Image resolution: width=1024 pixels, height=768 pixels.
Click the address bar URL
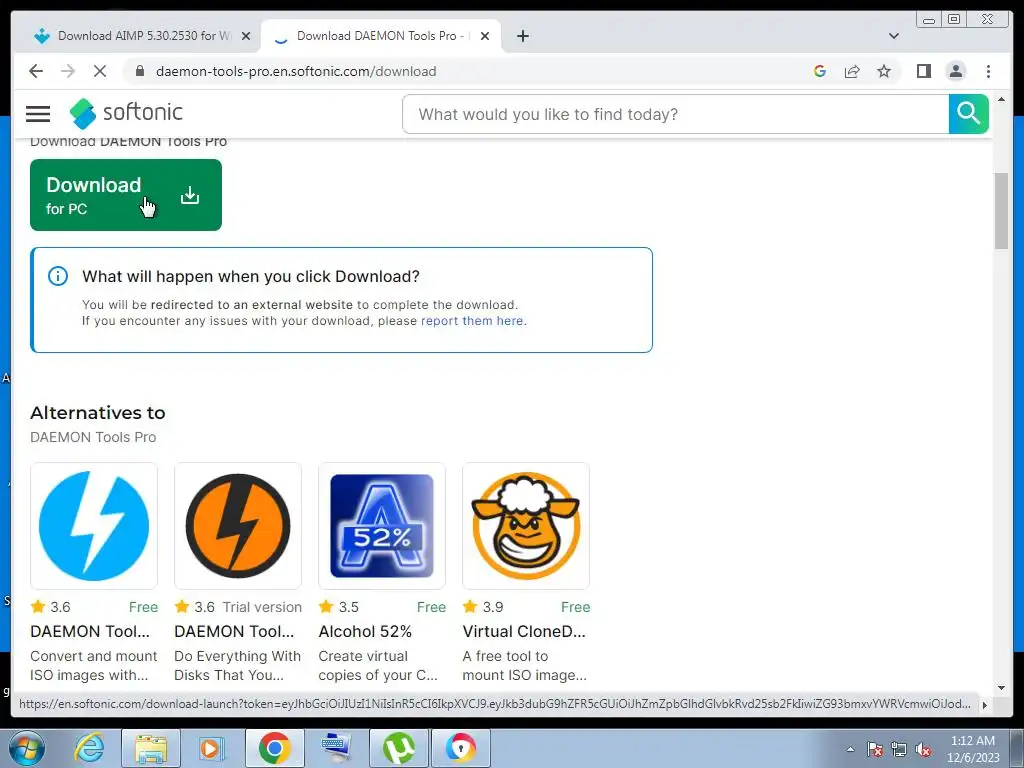click(296, 71)
